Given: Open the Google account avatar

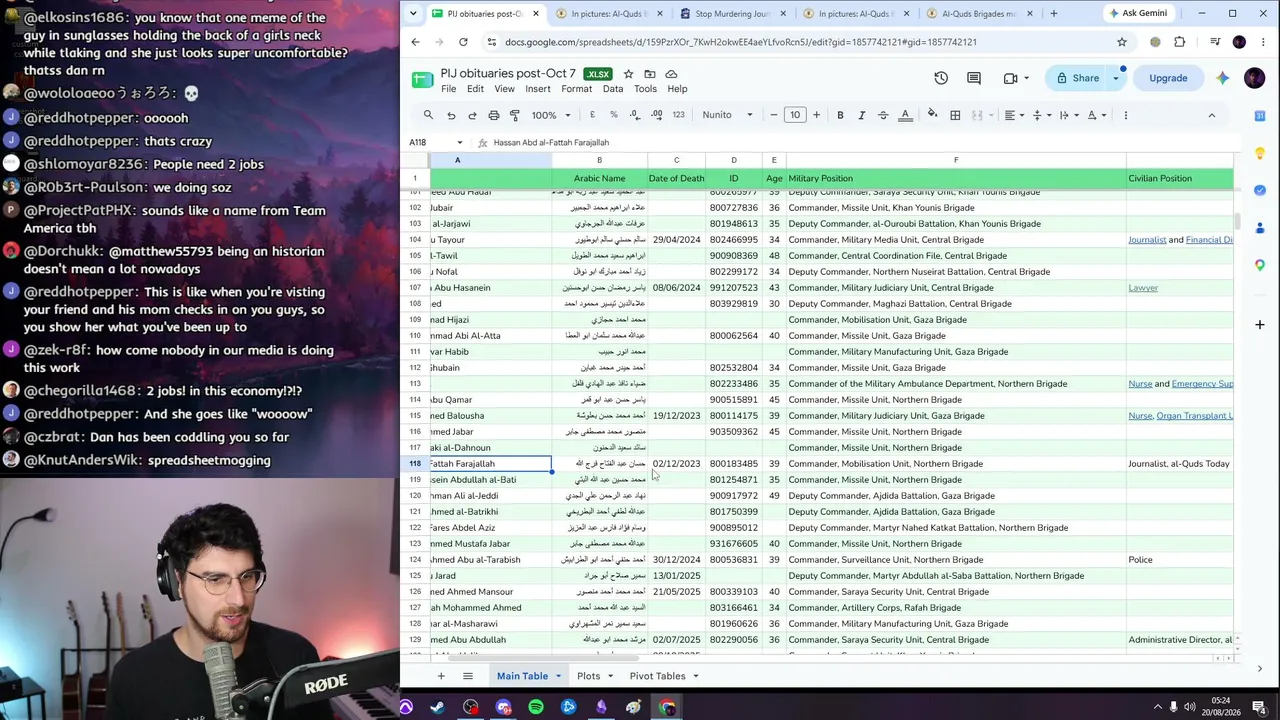Looking at the screenshot, I should [x=1255, y=78].
